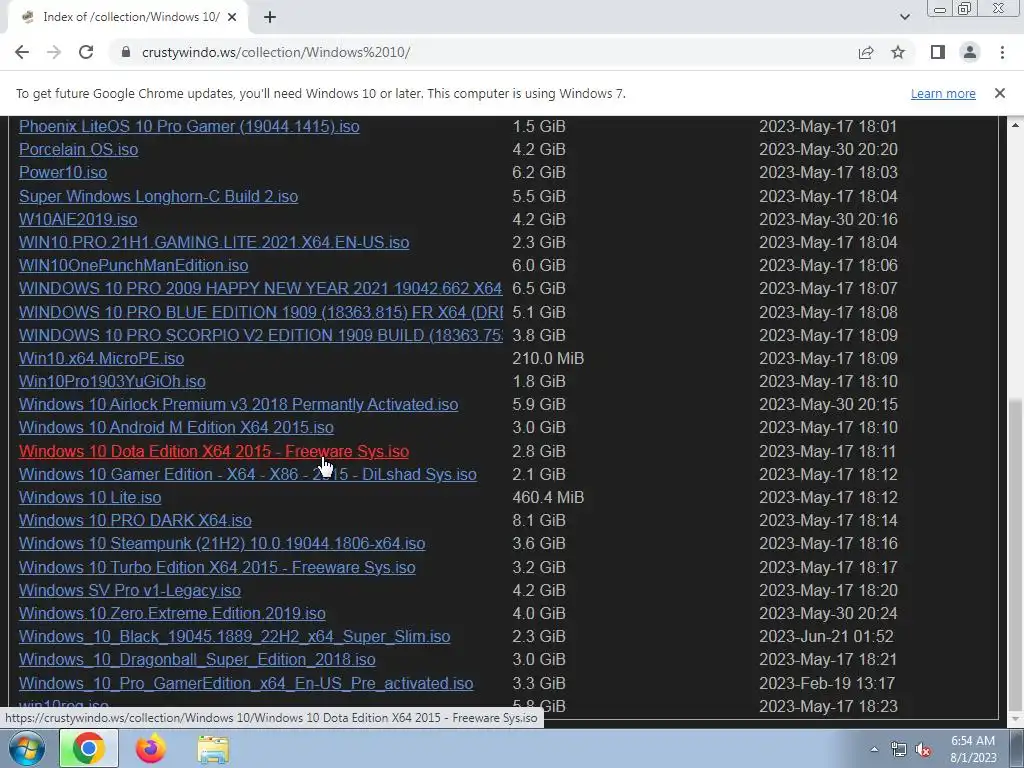Download WIN10.PRO.21H1.GAMING.LITE iso
Screen dimensions: 1024x768
pyautogui.click(x=214, y=242)
